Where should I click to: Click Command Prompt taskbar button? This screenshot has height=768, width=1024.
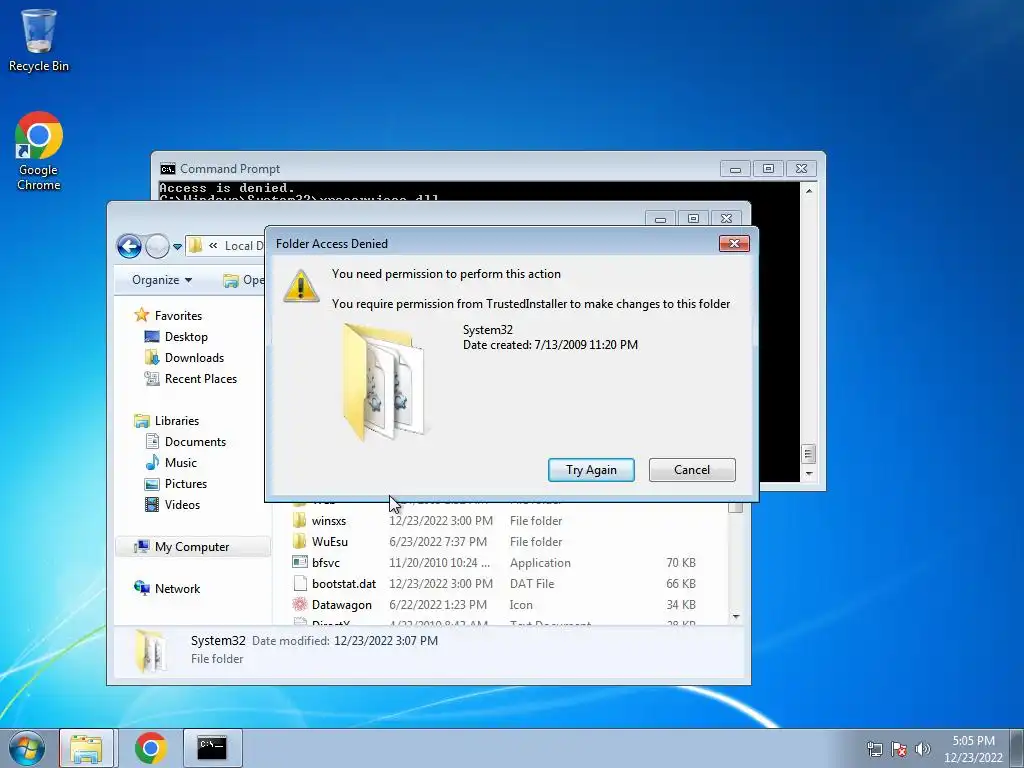click(213, 748)
